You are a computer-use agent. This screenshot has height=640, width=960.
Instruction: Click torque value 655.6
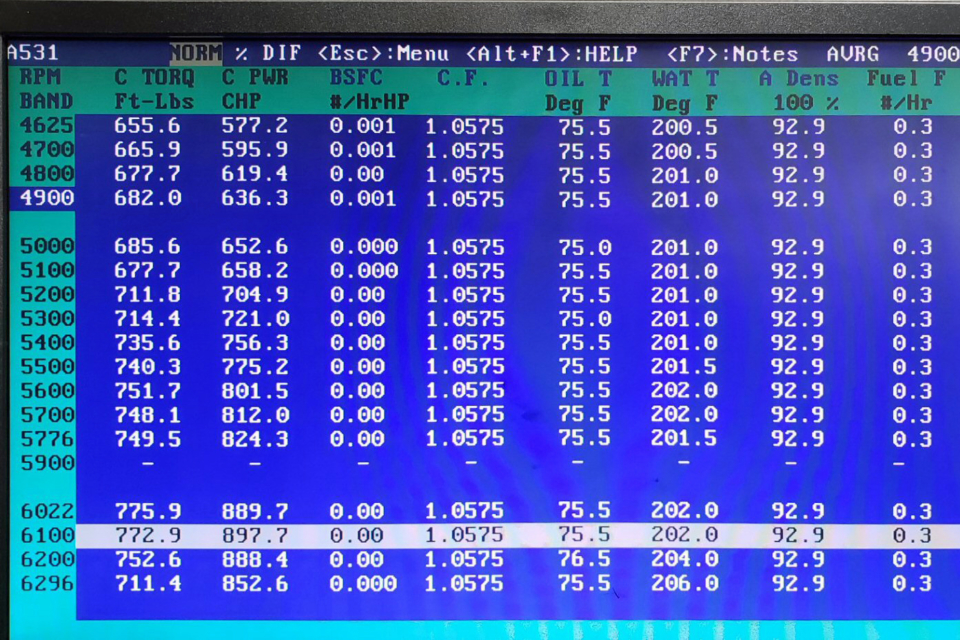147,126
